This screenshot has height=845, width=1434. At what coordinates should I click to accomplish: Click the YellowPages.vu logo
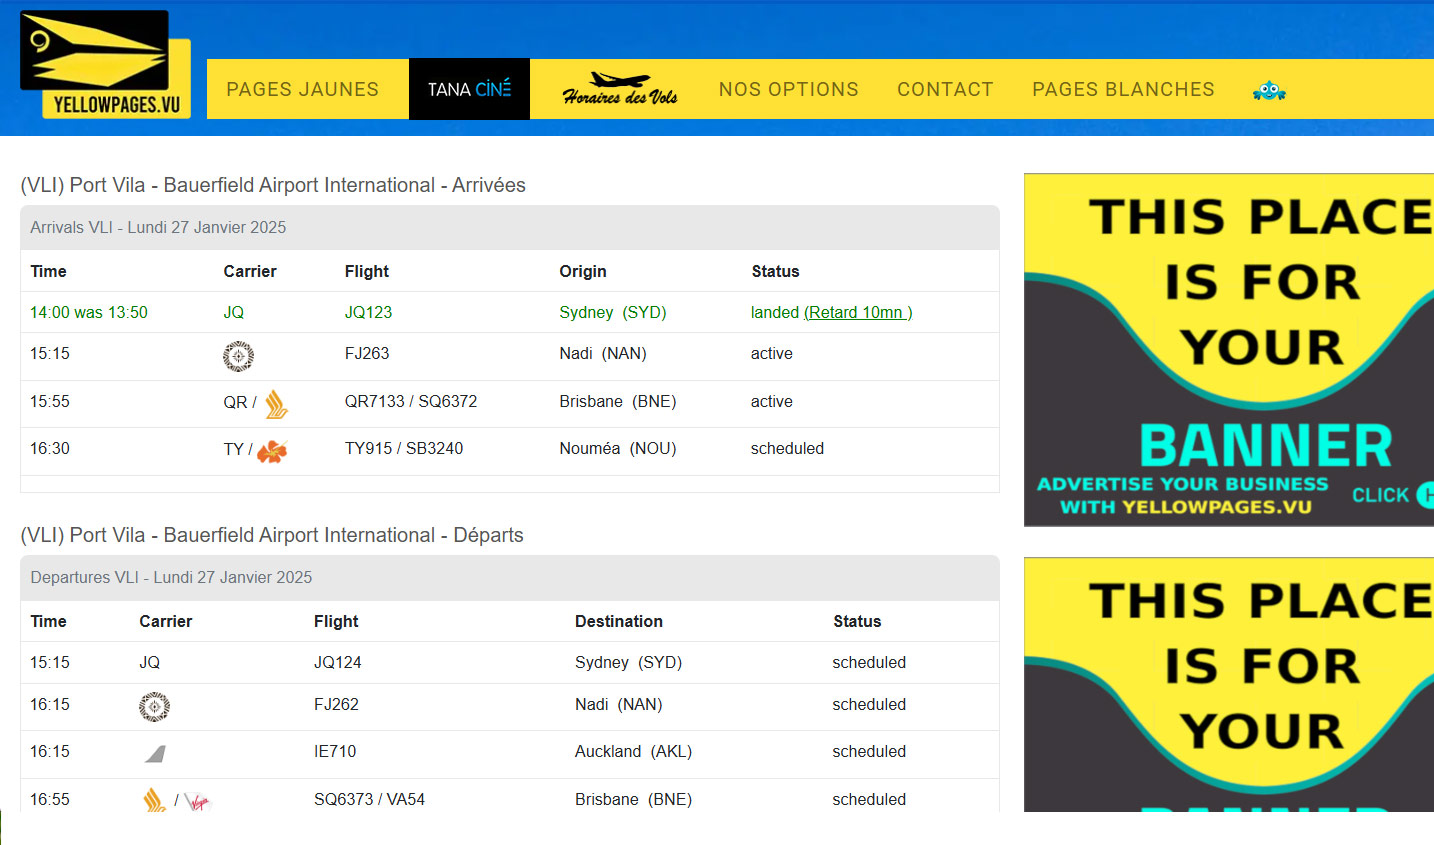(105, 65)
